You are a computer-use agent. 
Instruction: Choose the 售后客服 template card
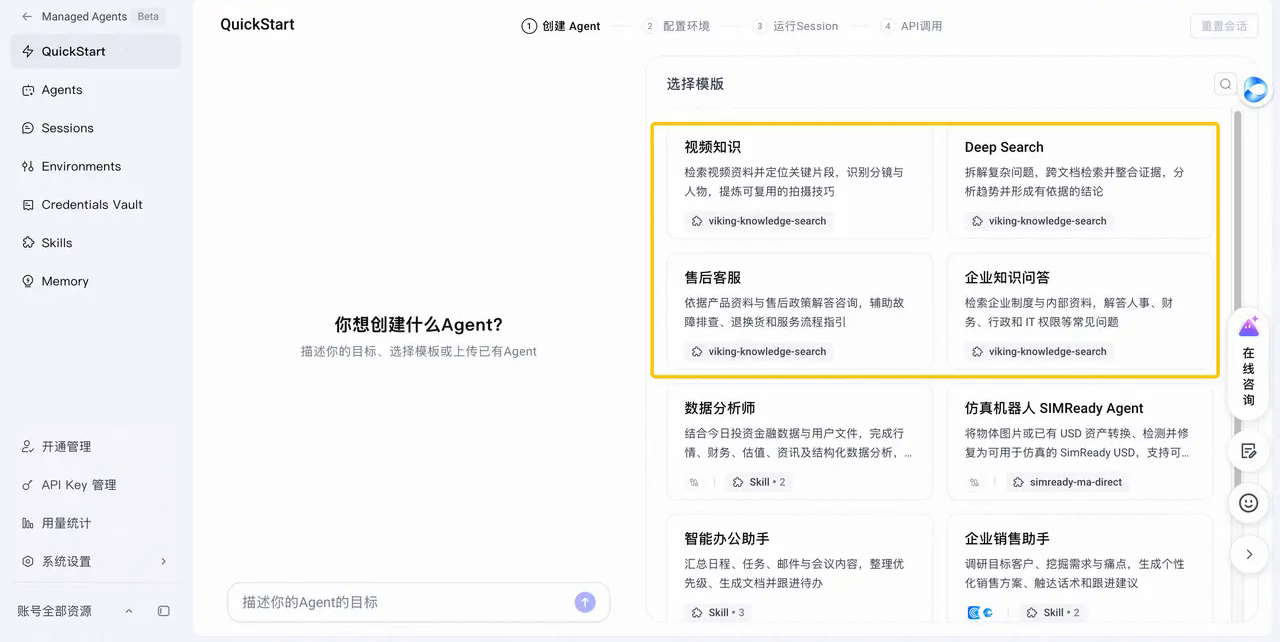[799, 312]
